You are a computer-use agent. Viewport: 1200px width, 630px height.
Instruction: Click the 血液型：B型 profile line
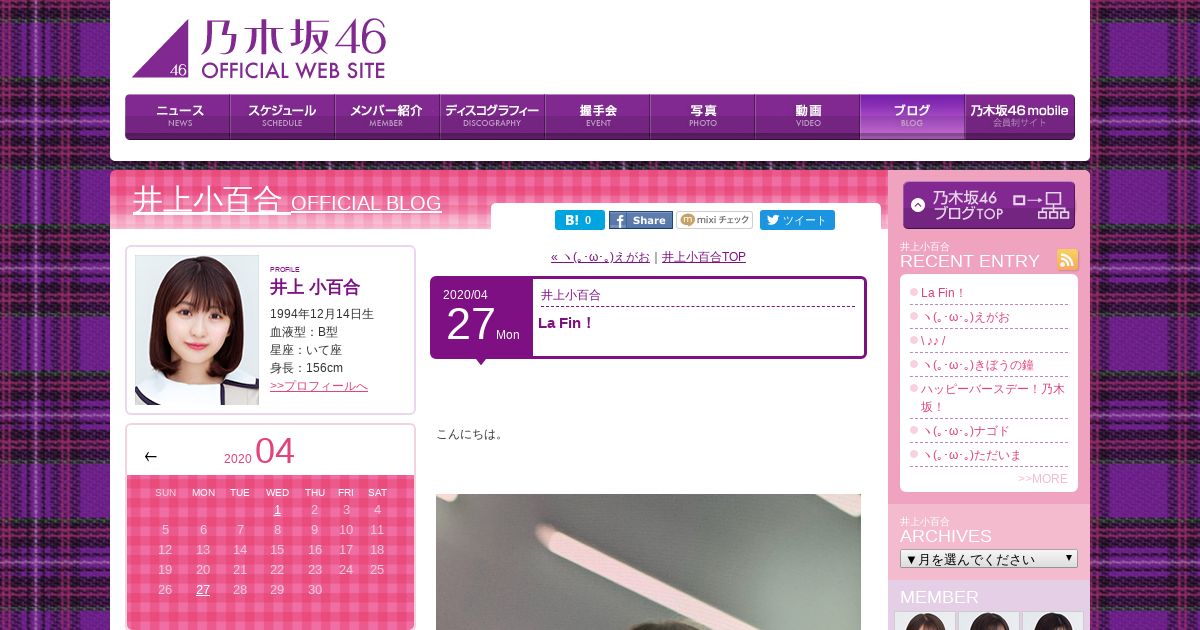pos(304,332)
